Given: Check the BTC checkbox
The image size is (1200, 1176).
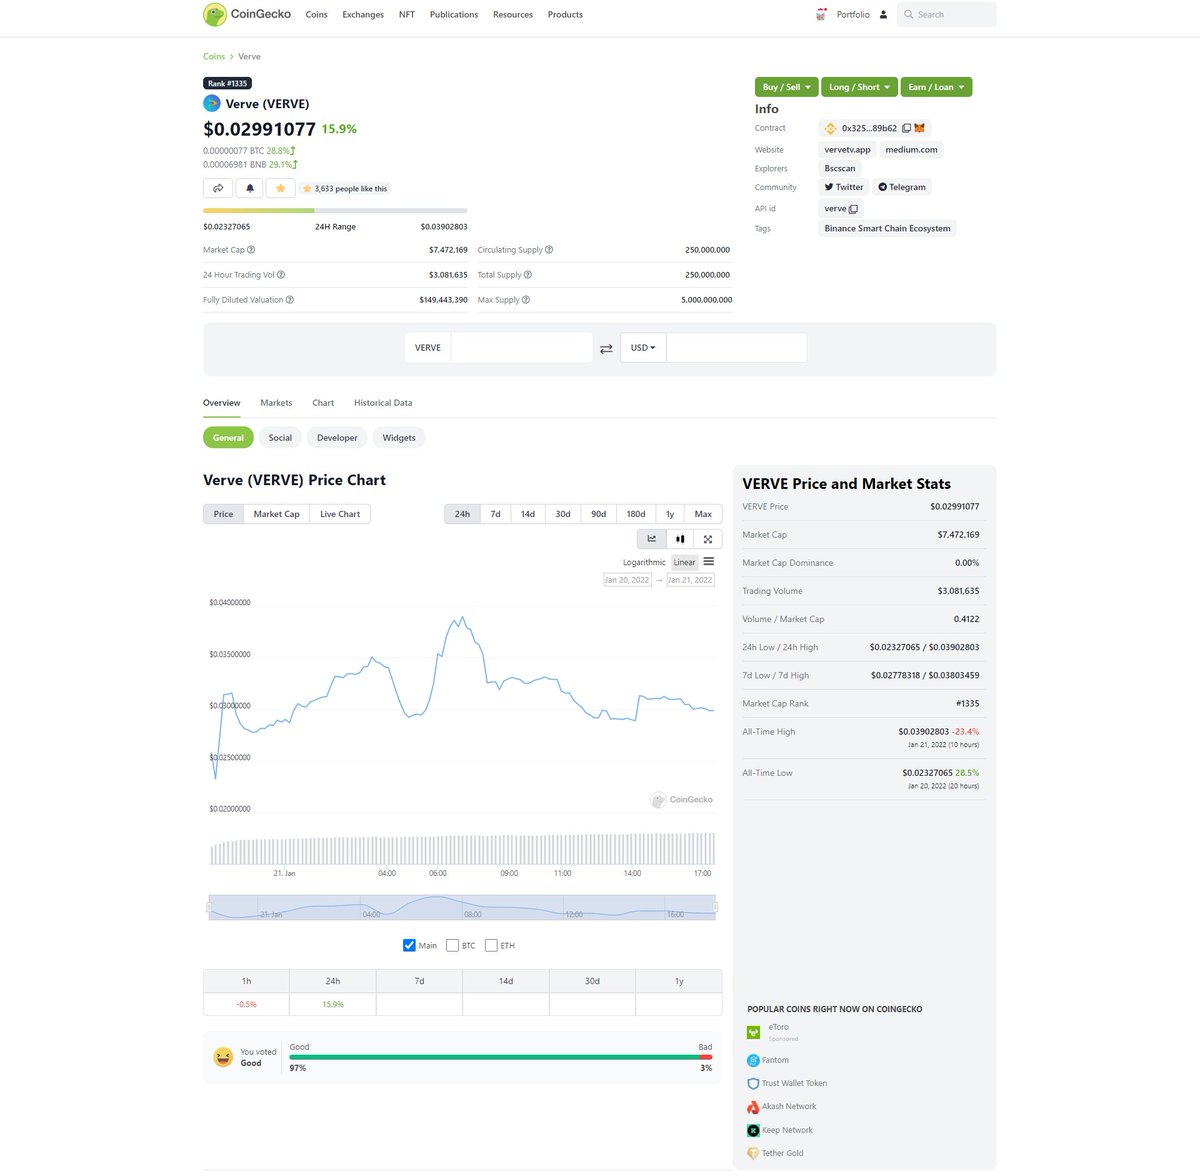Looking at the screenshot, I should coord(452,945).
